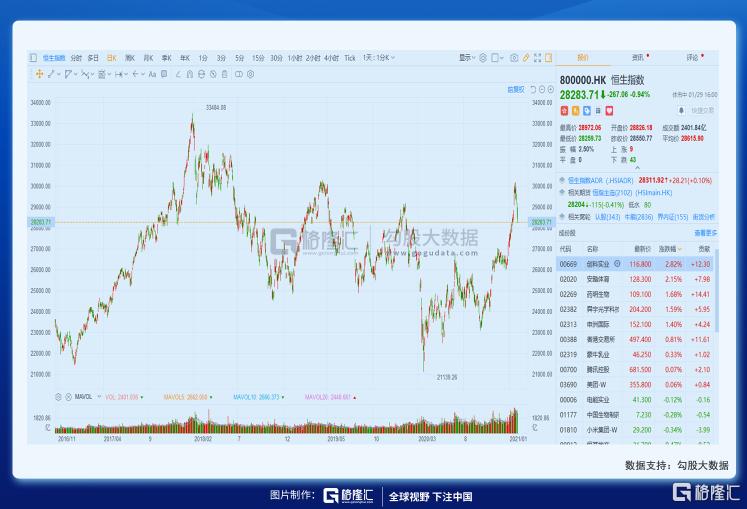Click the 查看更多 view more link
The height and width of the screenshot is (509, 747).
[706, 233]
